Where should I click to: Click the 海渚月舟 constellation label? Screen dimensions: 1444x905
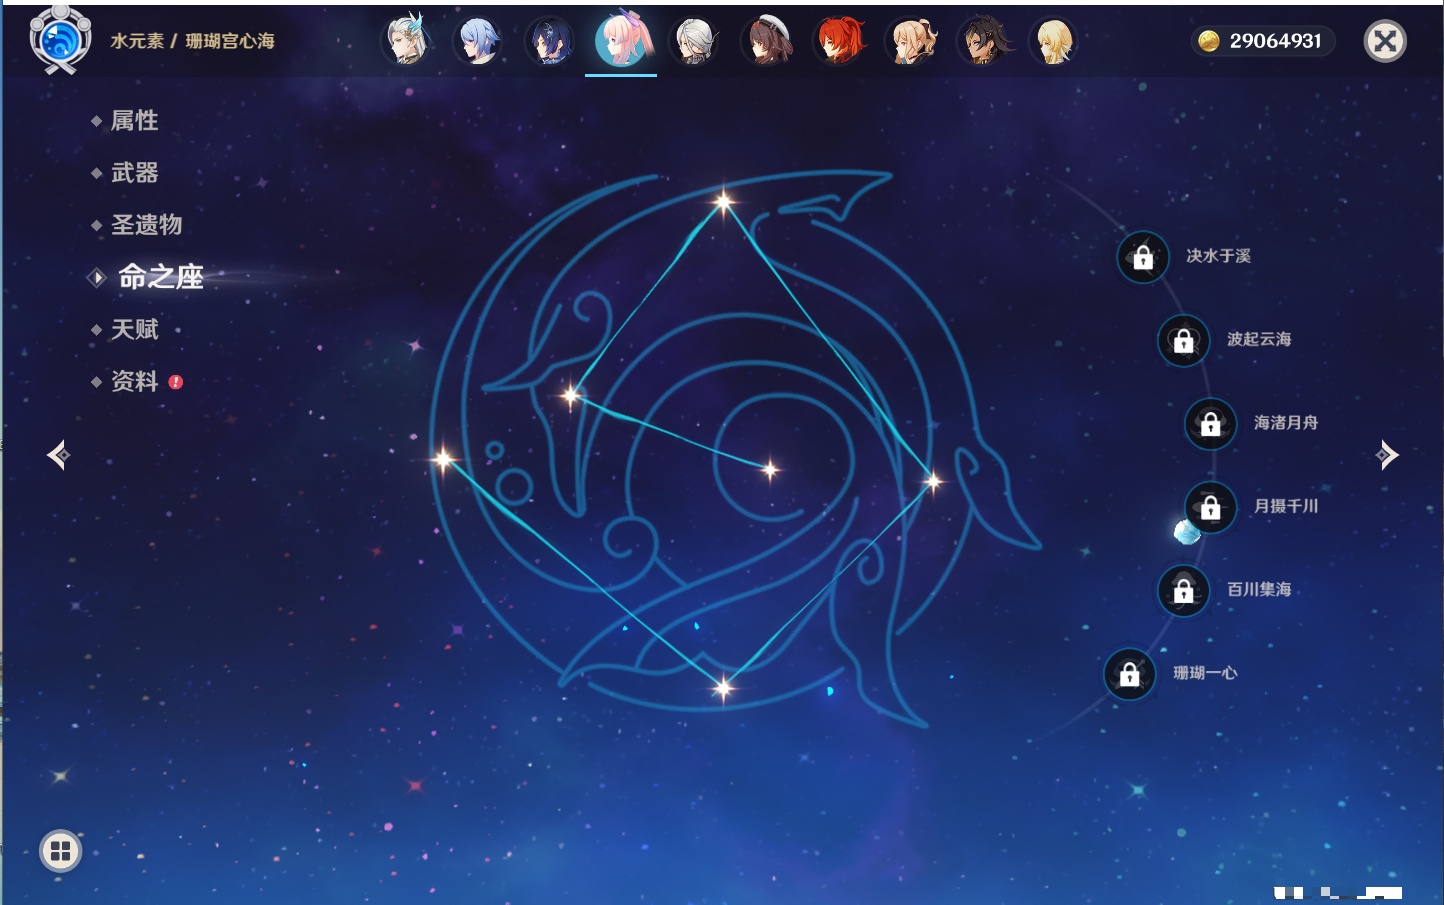point(1286,423)
